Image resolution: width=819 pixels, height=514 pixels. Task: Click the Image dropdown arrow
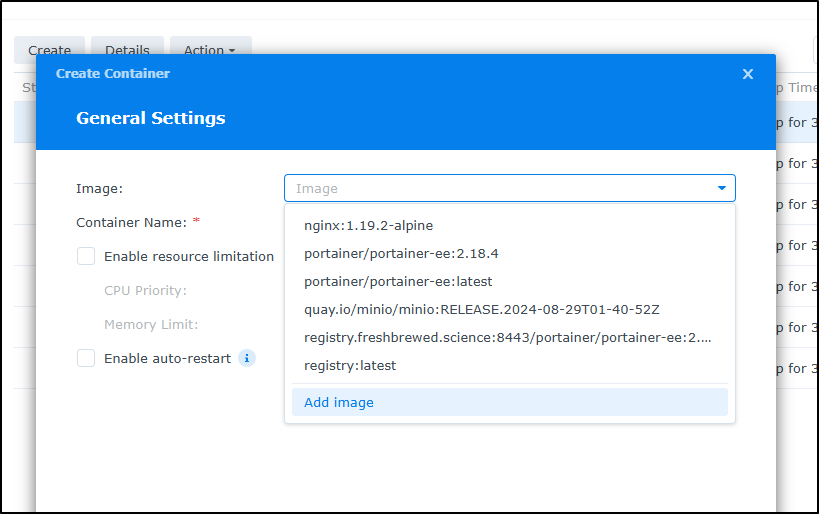[721, 188]
